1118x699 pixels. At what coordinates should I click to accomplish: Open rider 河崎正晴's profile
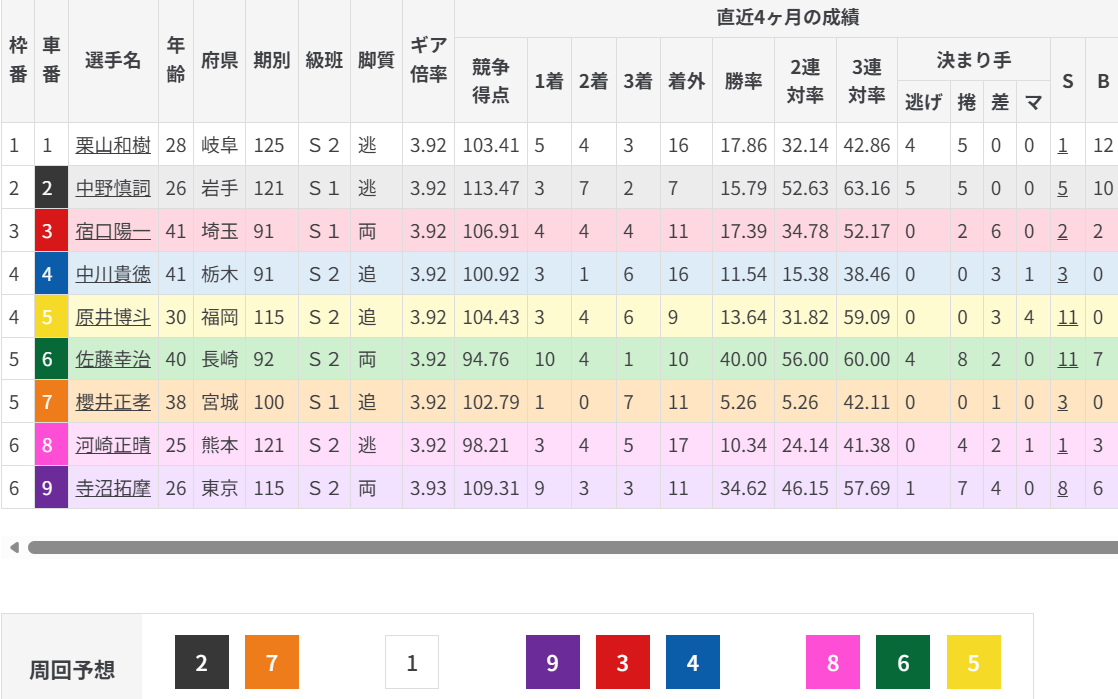113,446
